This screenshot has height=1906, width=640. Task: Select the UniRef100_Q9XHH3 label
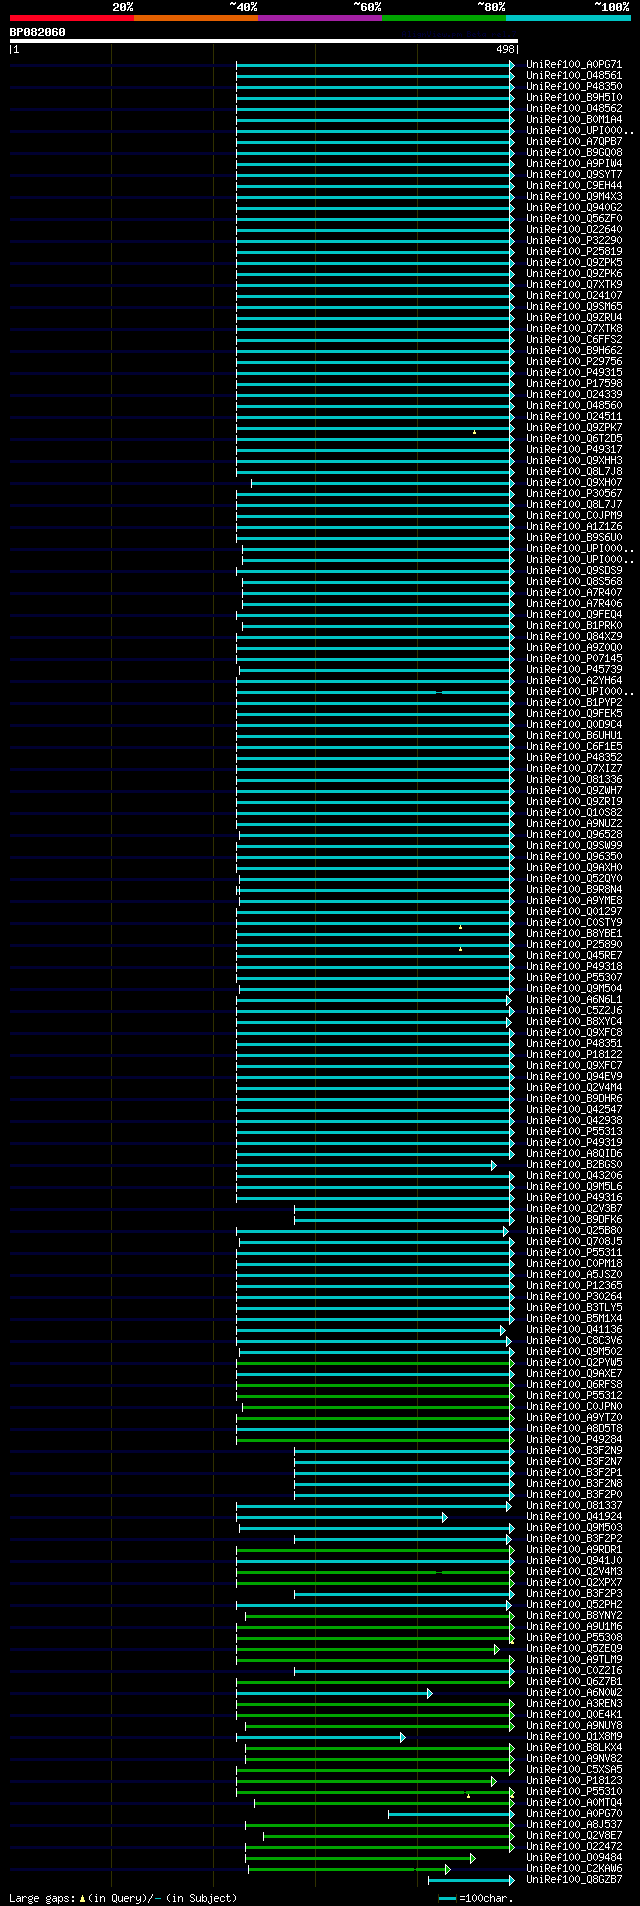pyautogui.click(x=574, y=460)
